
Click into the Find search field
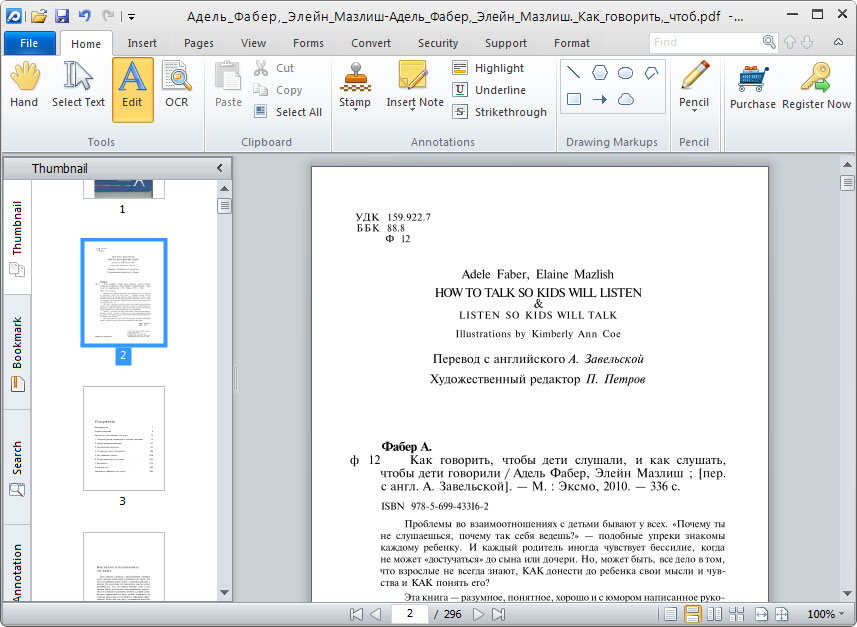(706, 42)
